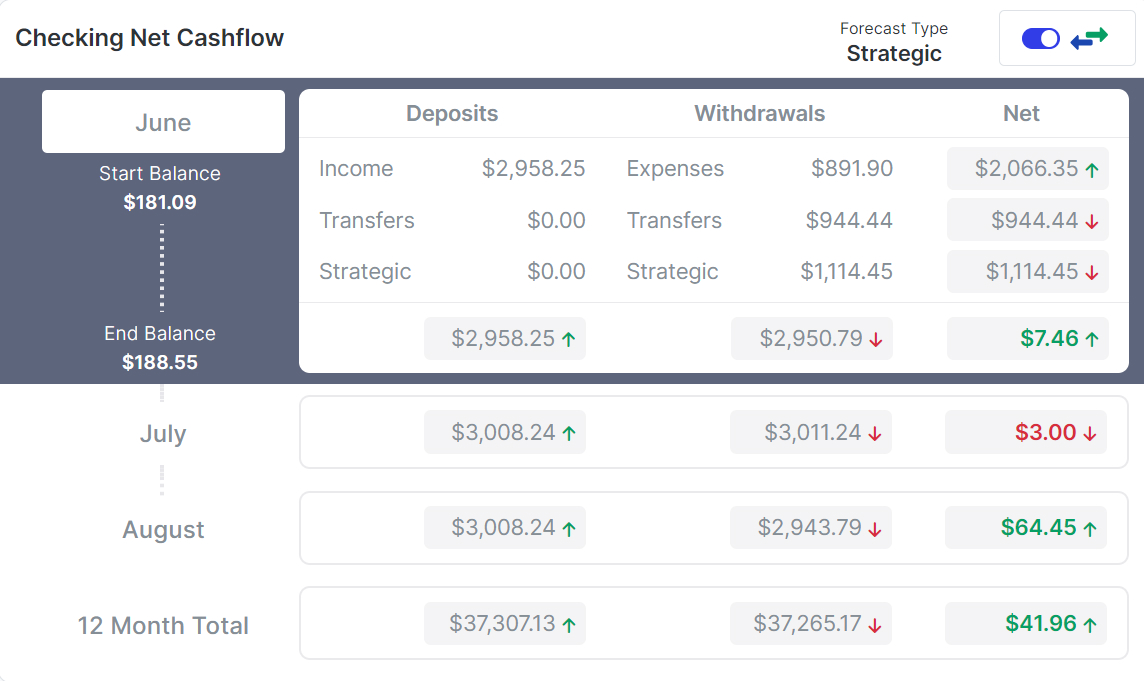Click green arrow beside $7.46 net
Image resolution: width=1144 pixels, height=681 pixels.
[x=1092, y=340]
